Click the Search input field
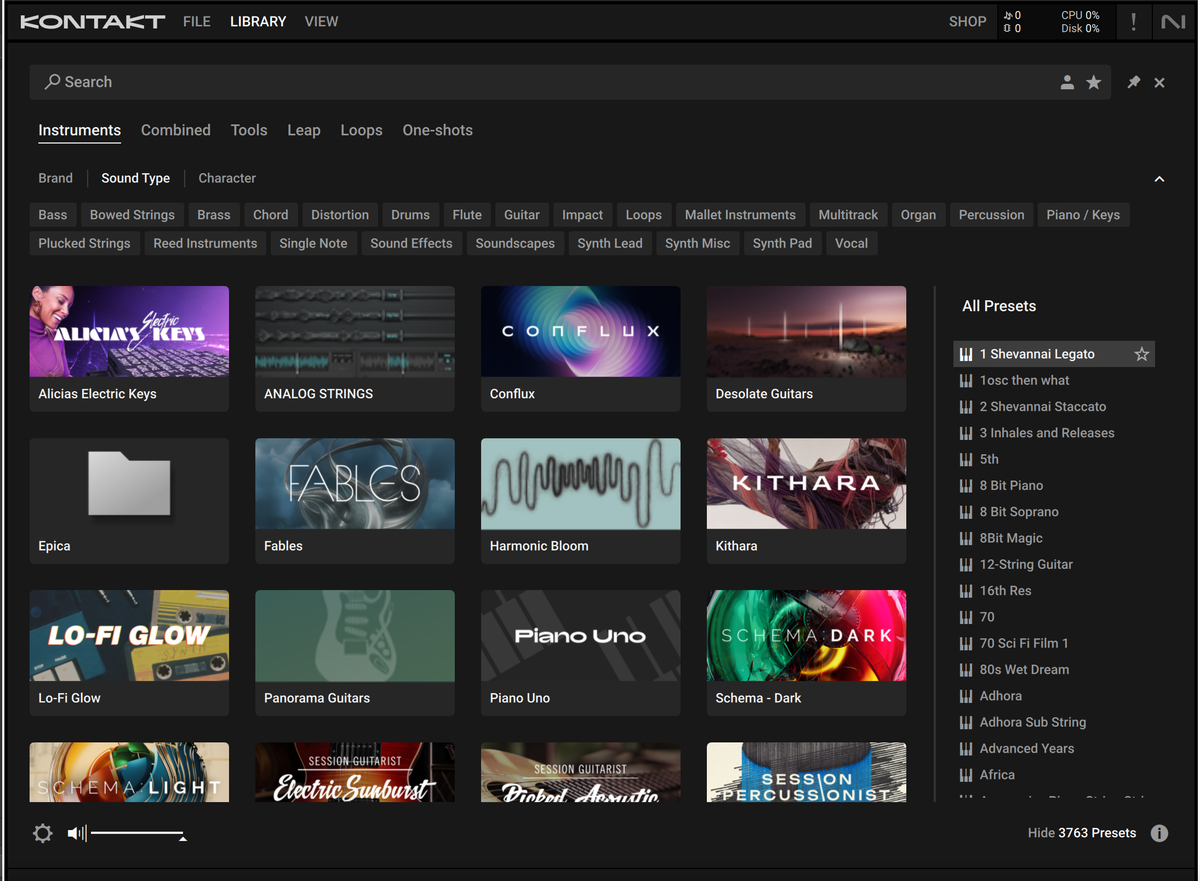Screen dimensions: 1200x881 pyautogui.click(x=540, y=82)
